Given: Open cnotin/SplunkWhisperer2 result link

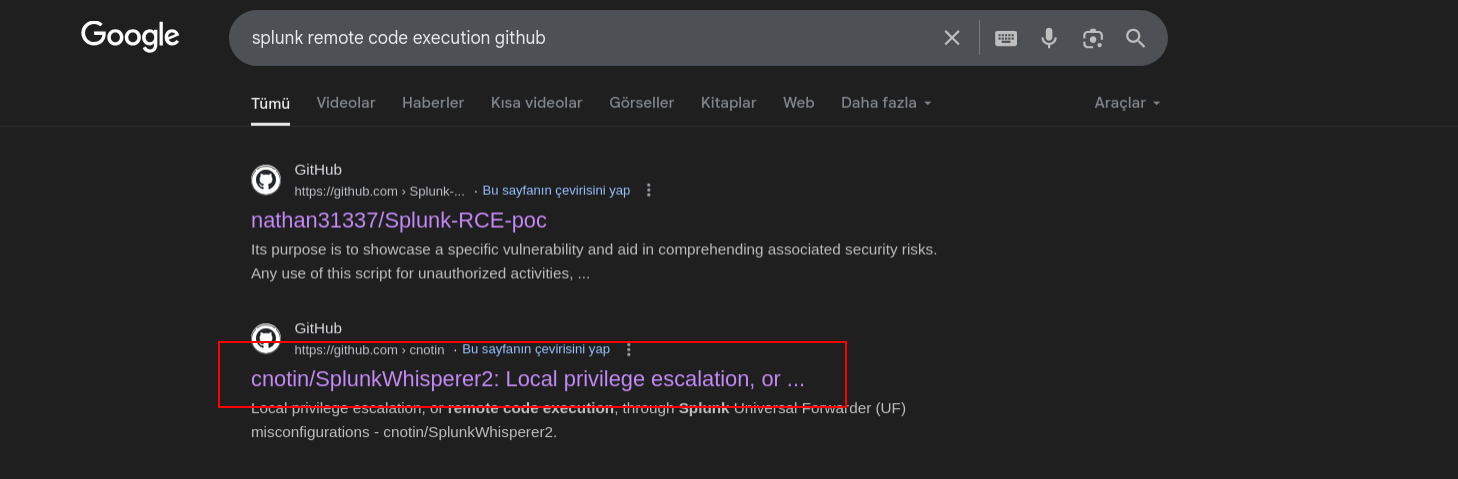Looking at the screenshot, I should [528, 379].
